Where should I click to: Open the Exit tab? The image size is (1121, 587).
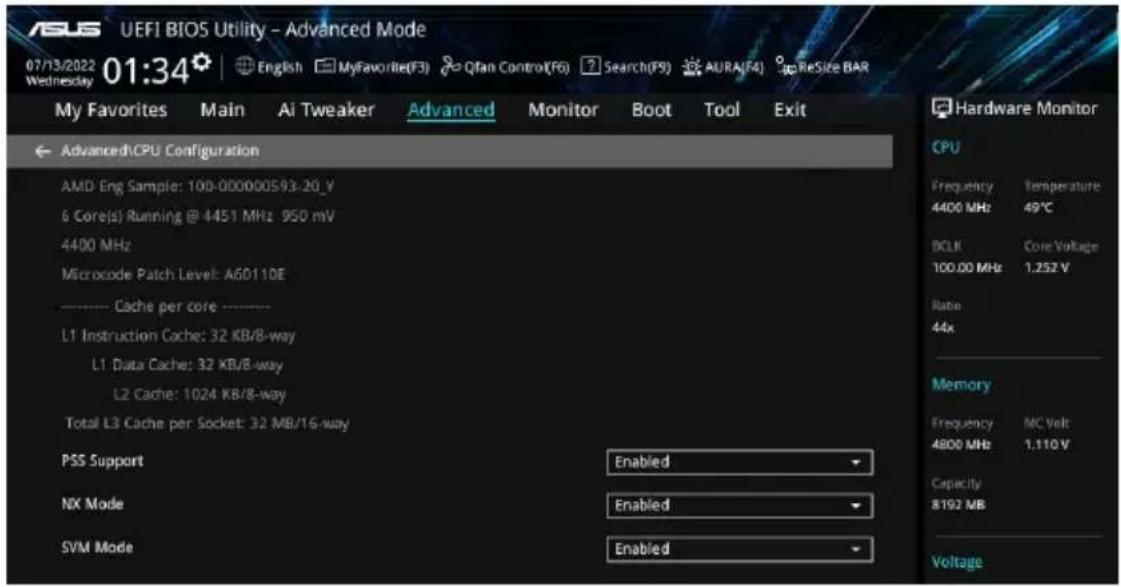(790, 110)
